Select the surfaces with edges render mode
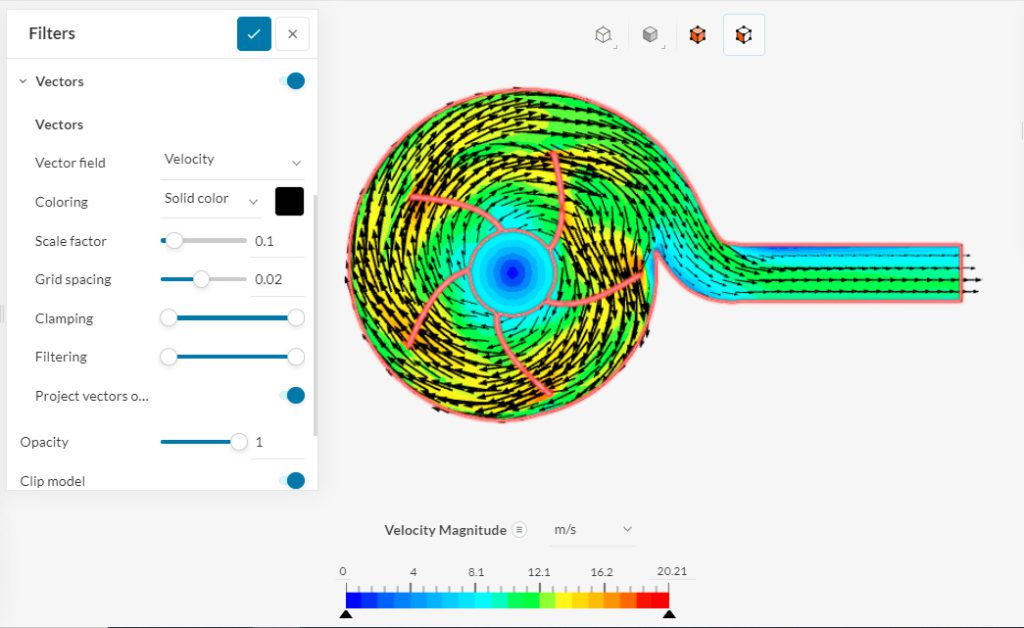The width and height of the screenshot is (1024, 628). click(697, 33)
